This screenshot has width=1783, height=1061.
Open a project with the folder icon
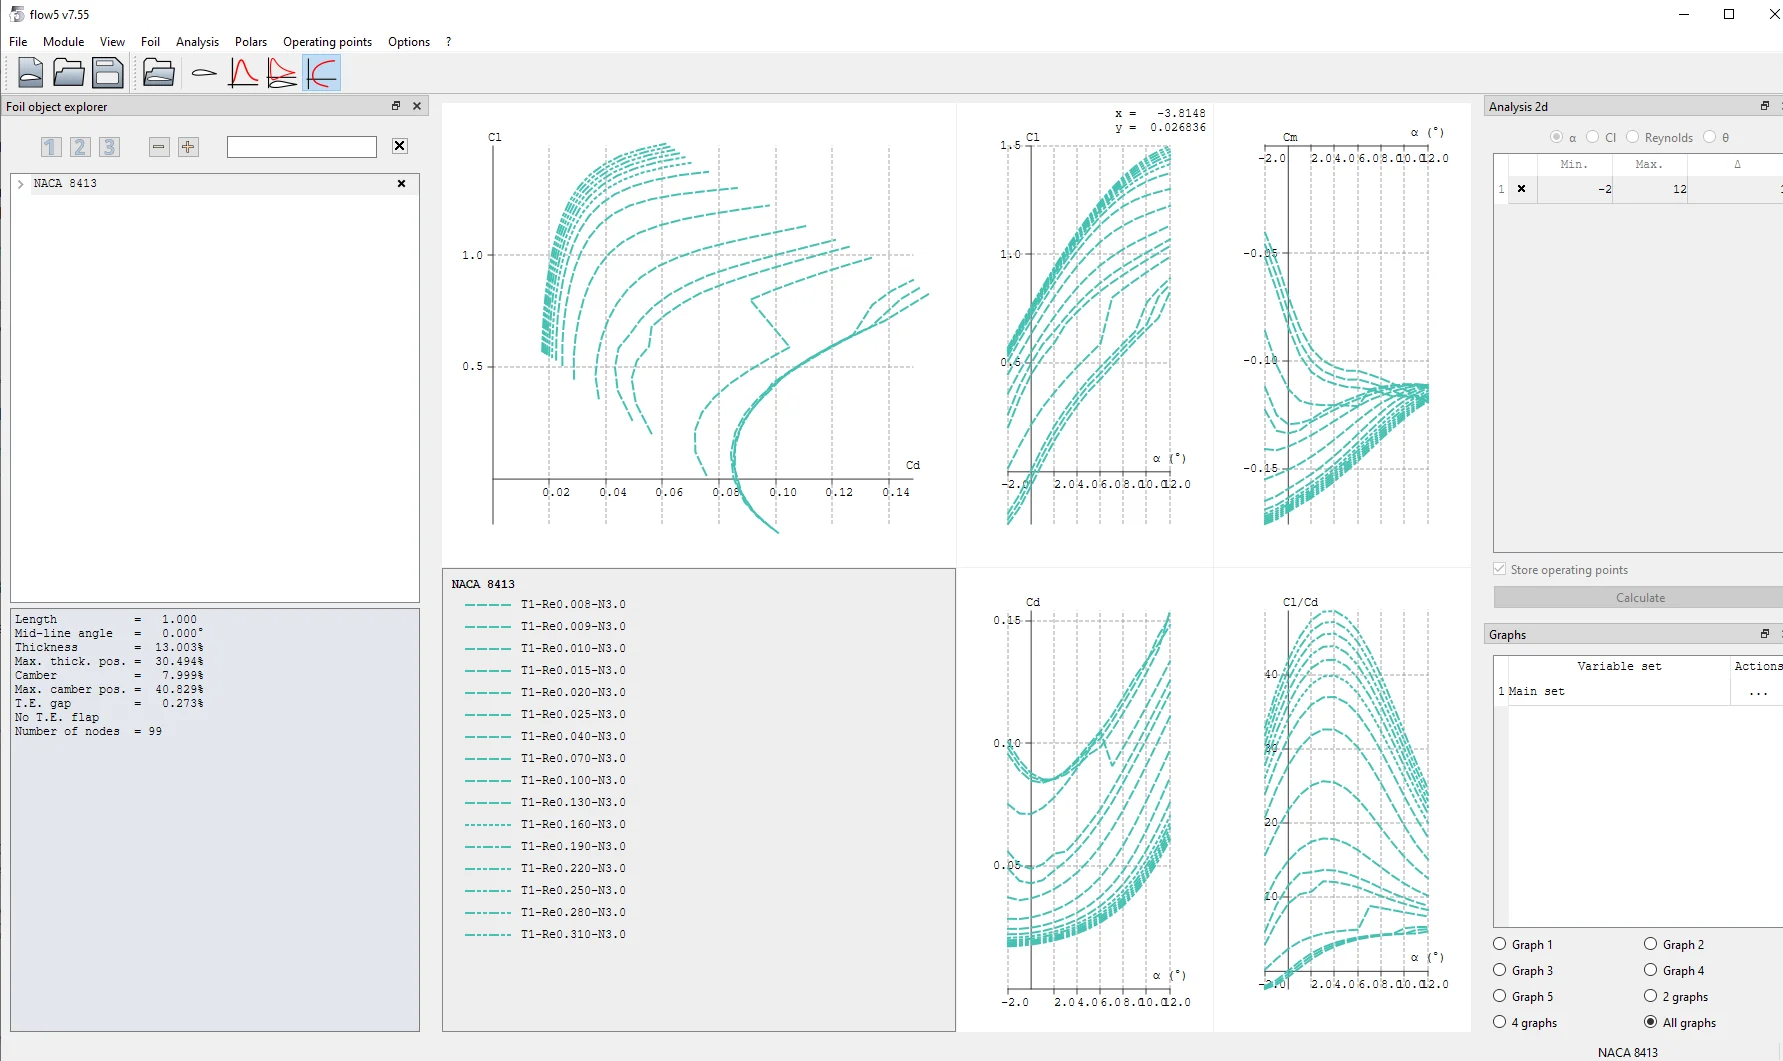click(69, 73)
